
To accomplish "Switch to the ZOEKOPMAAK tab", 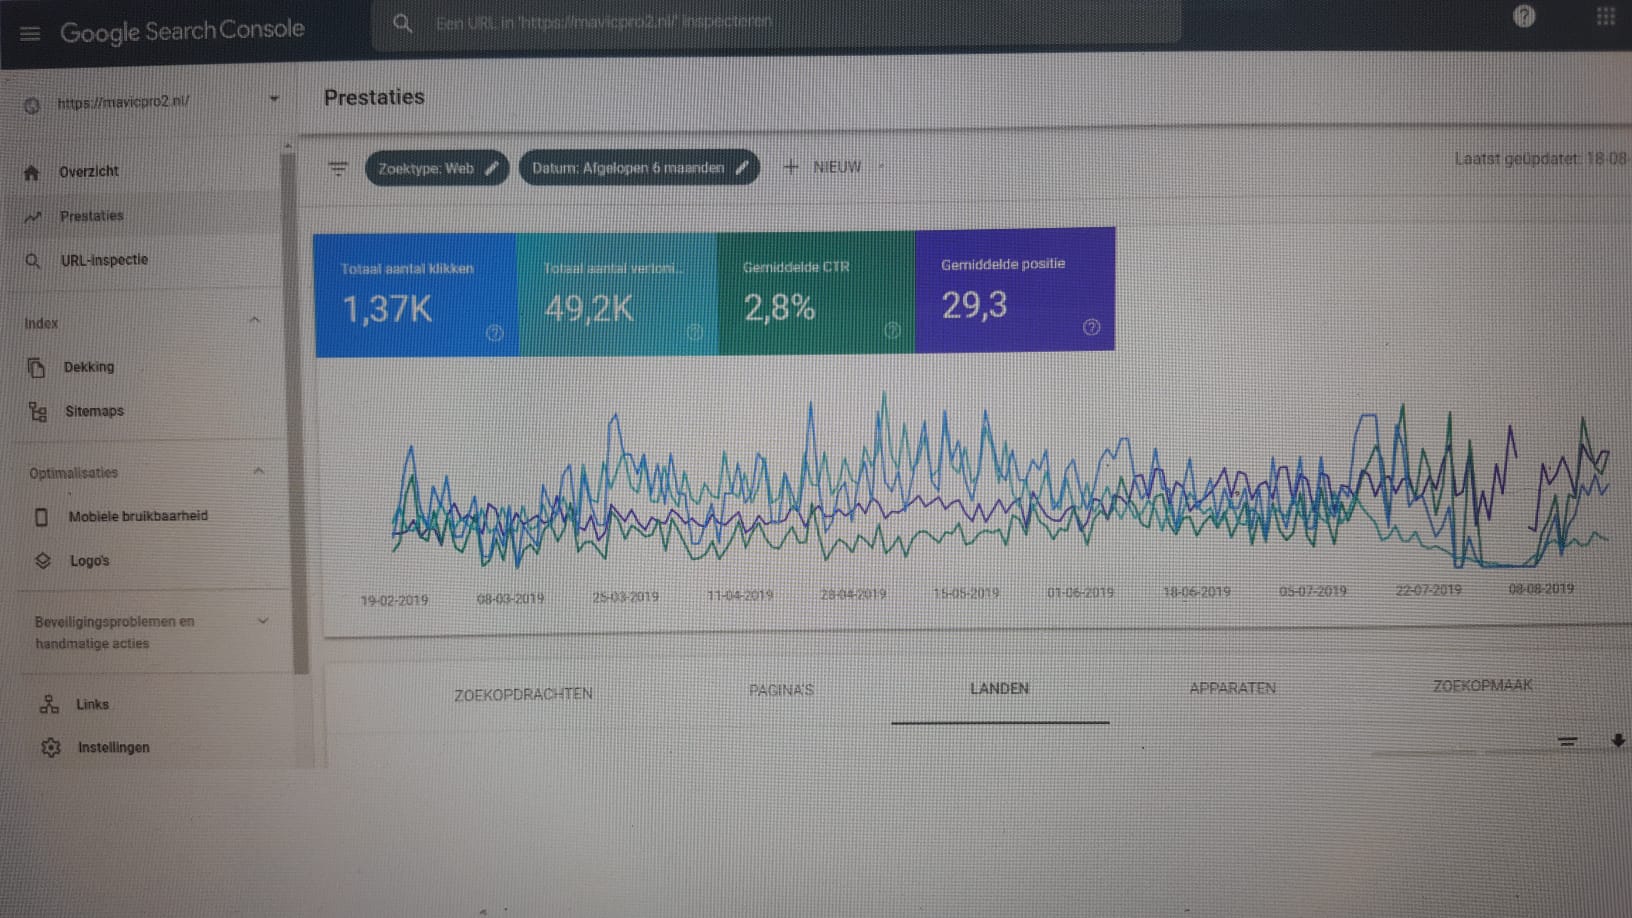I will tap(1482, 686).
